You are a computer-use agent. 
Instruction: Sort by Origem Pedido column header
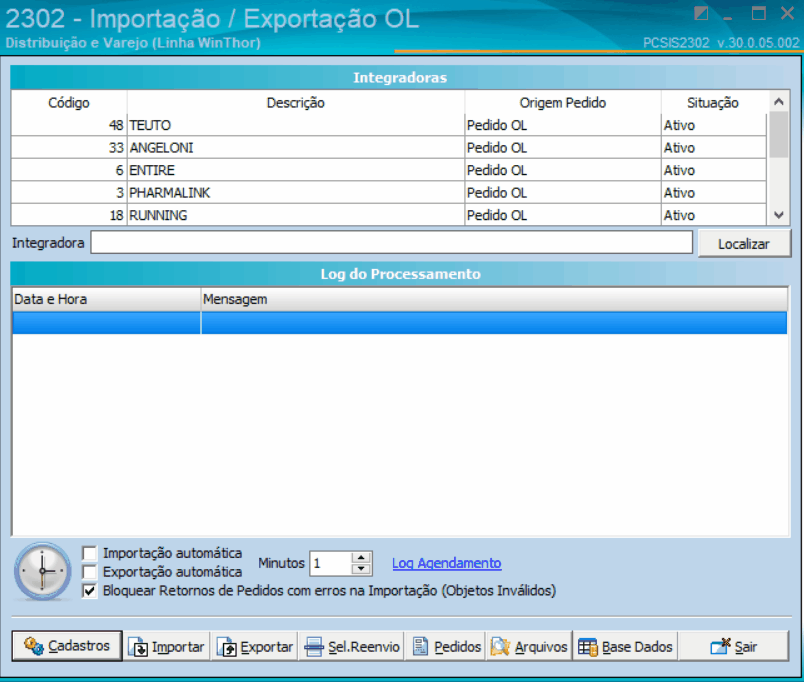tap(562, 103)
